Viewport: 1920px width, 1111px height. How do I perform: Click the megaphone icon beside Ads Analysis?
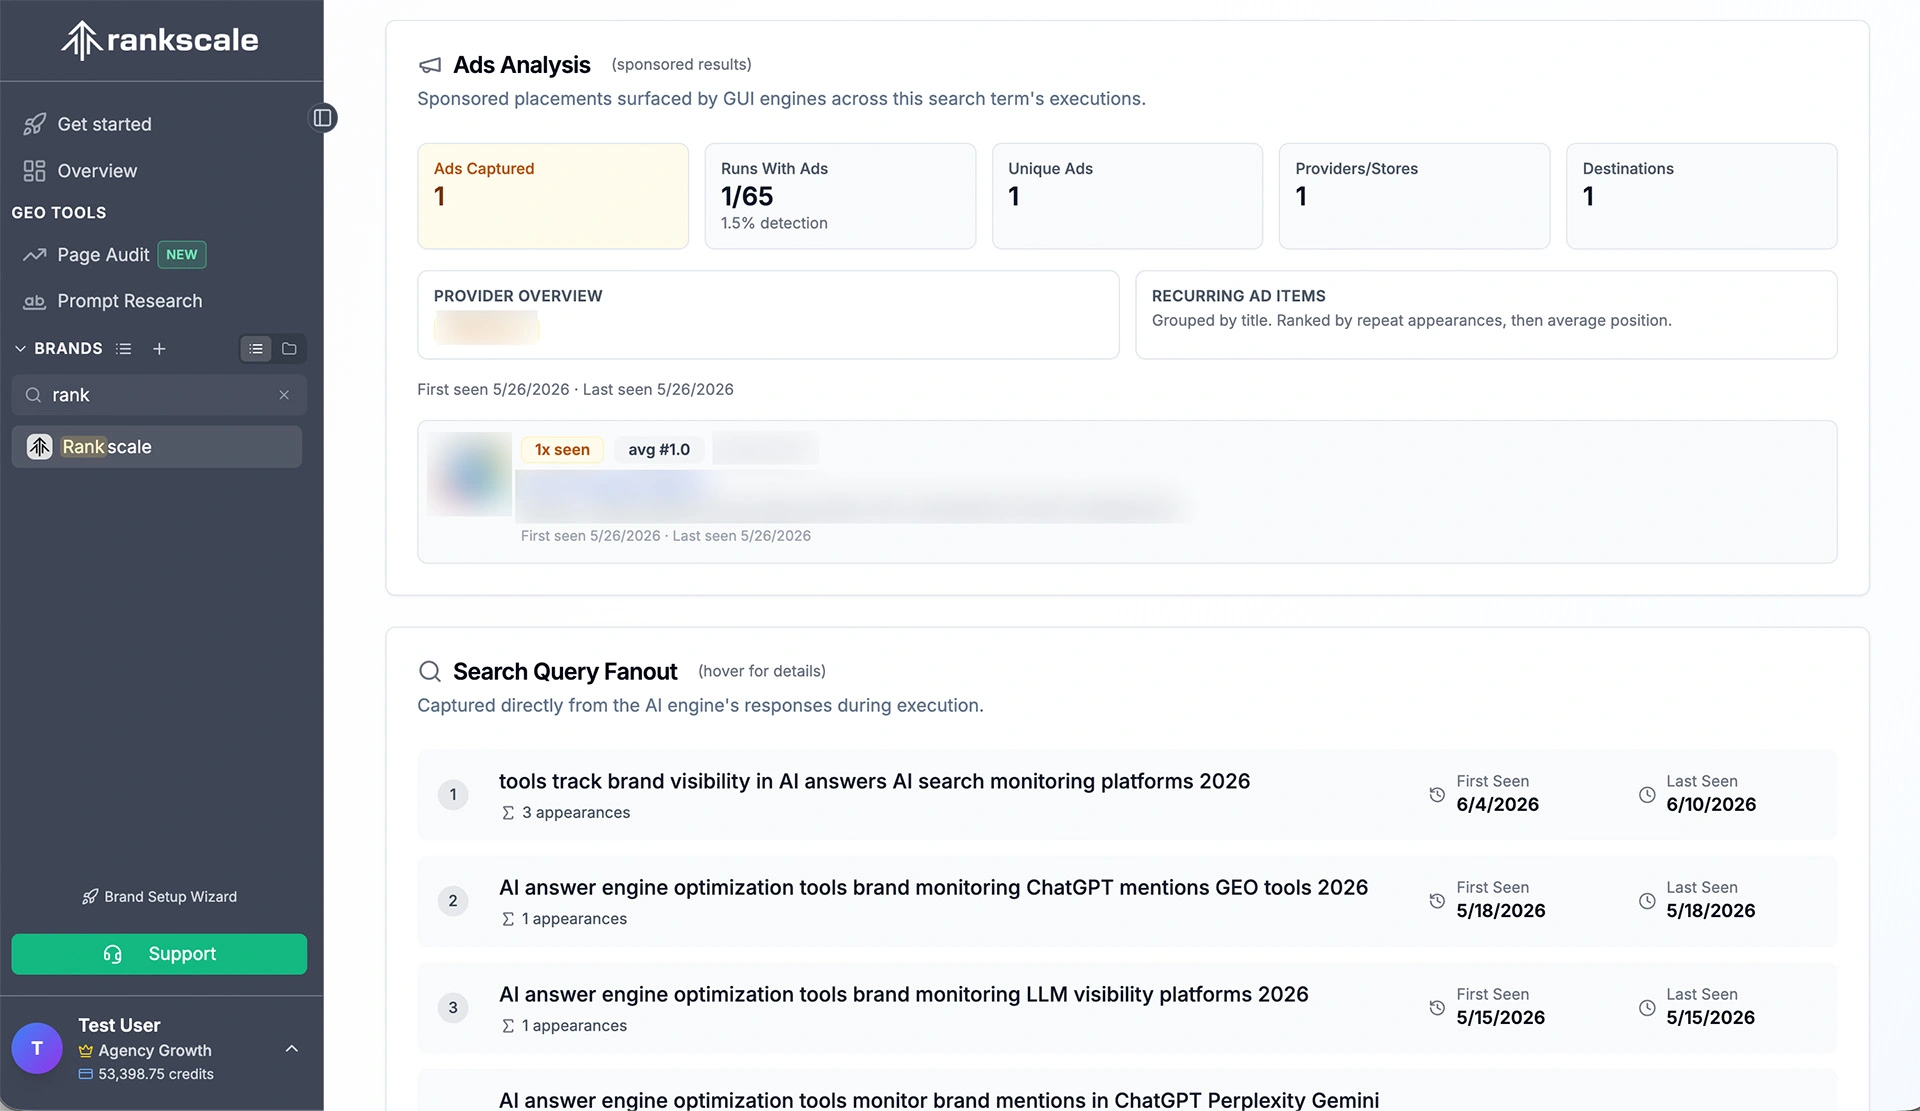(x=430, y=65)
